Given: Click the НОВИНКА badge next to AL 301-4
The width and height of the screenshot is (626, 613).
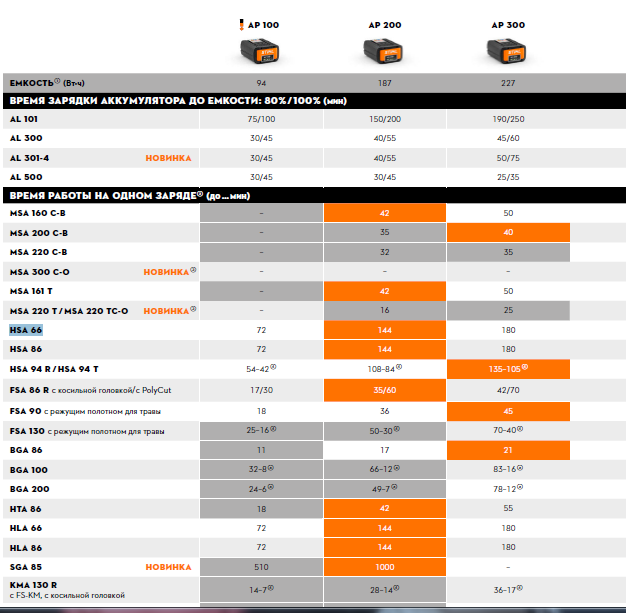Looking at the screenshot, I should (x=167, y=158).
